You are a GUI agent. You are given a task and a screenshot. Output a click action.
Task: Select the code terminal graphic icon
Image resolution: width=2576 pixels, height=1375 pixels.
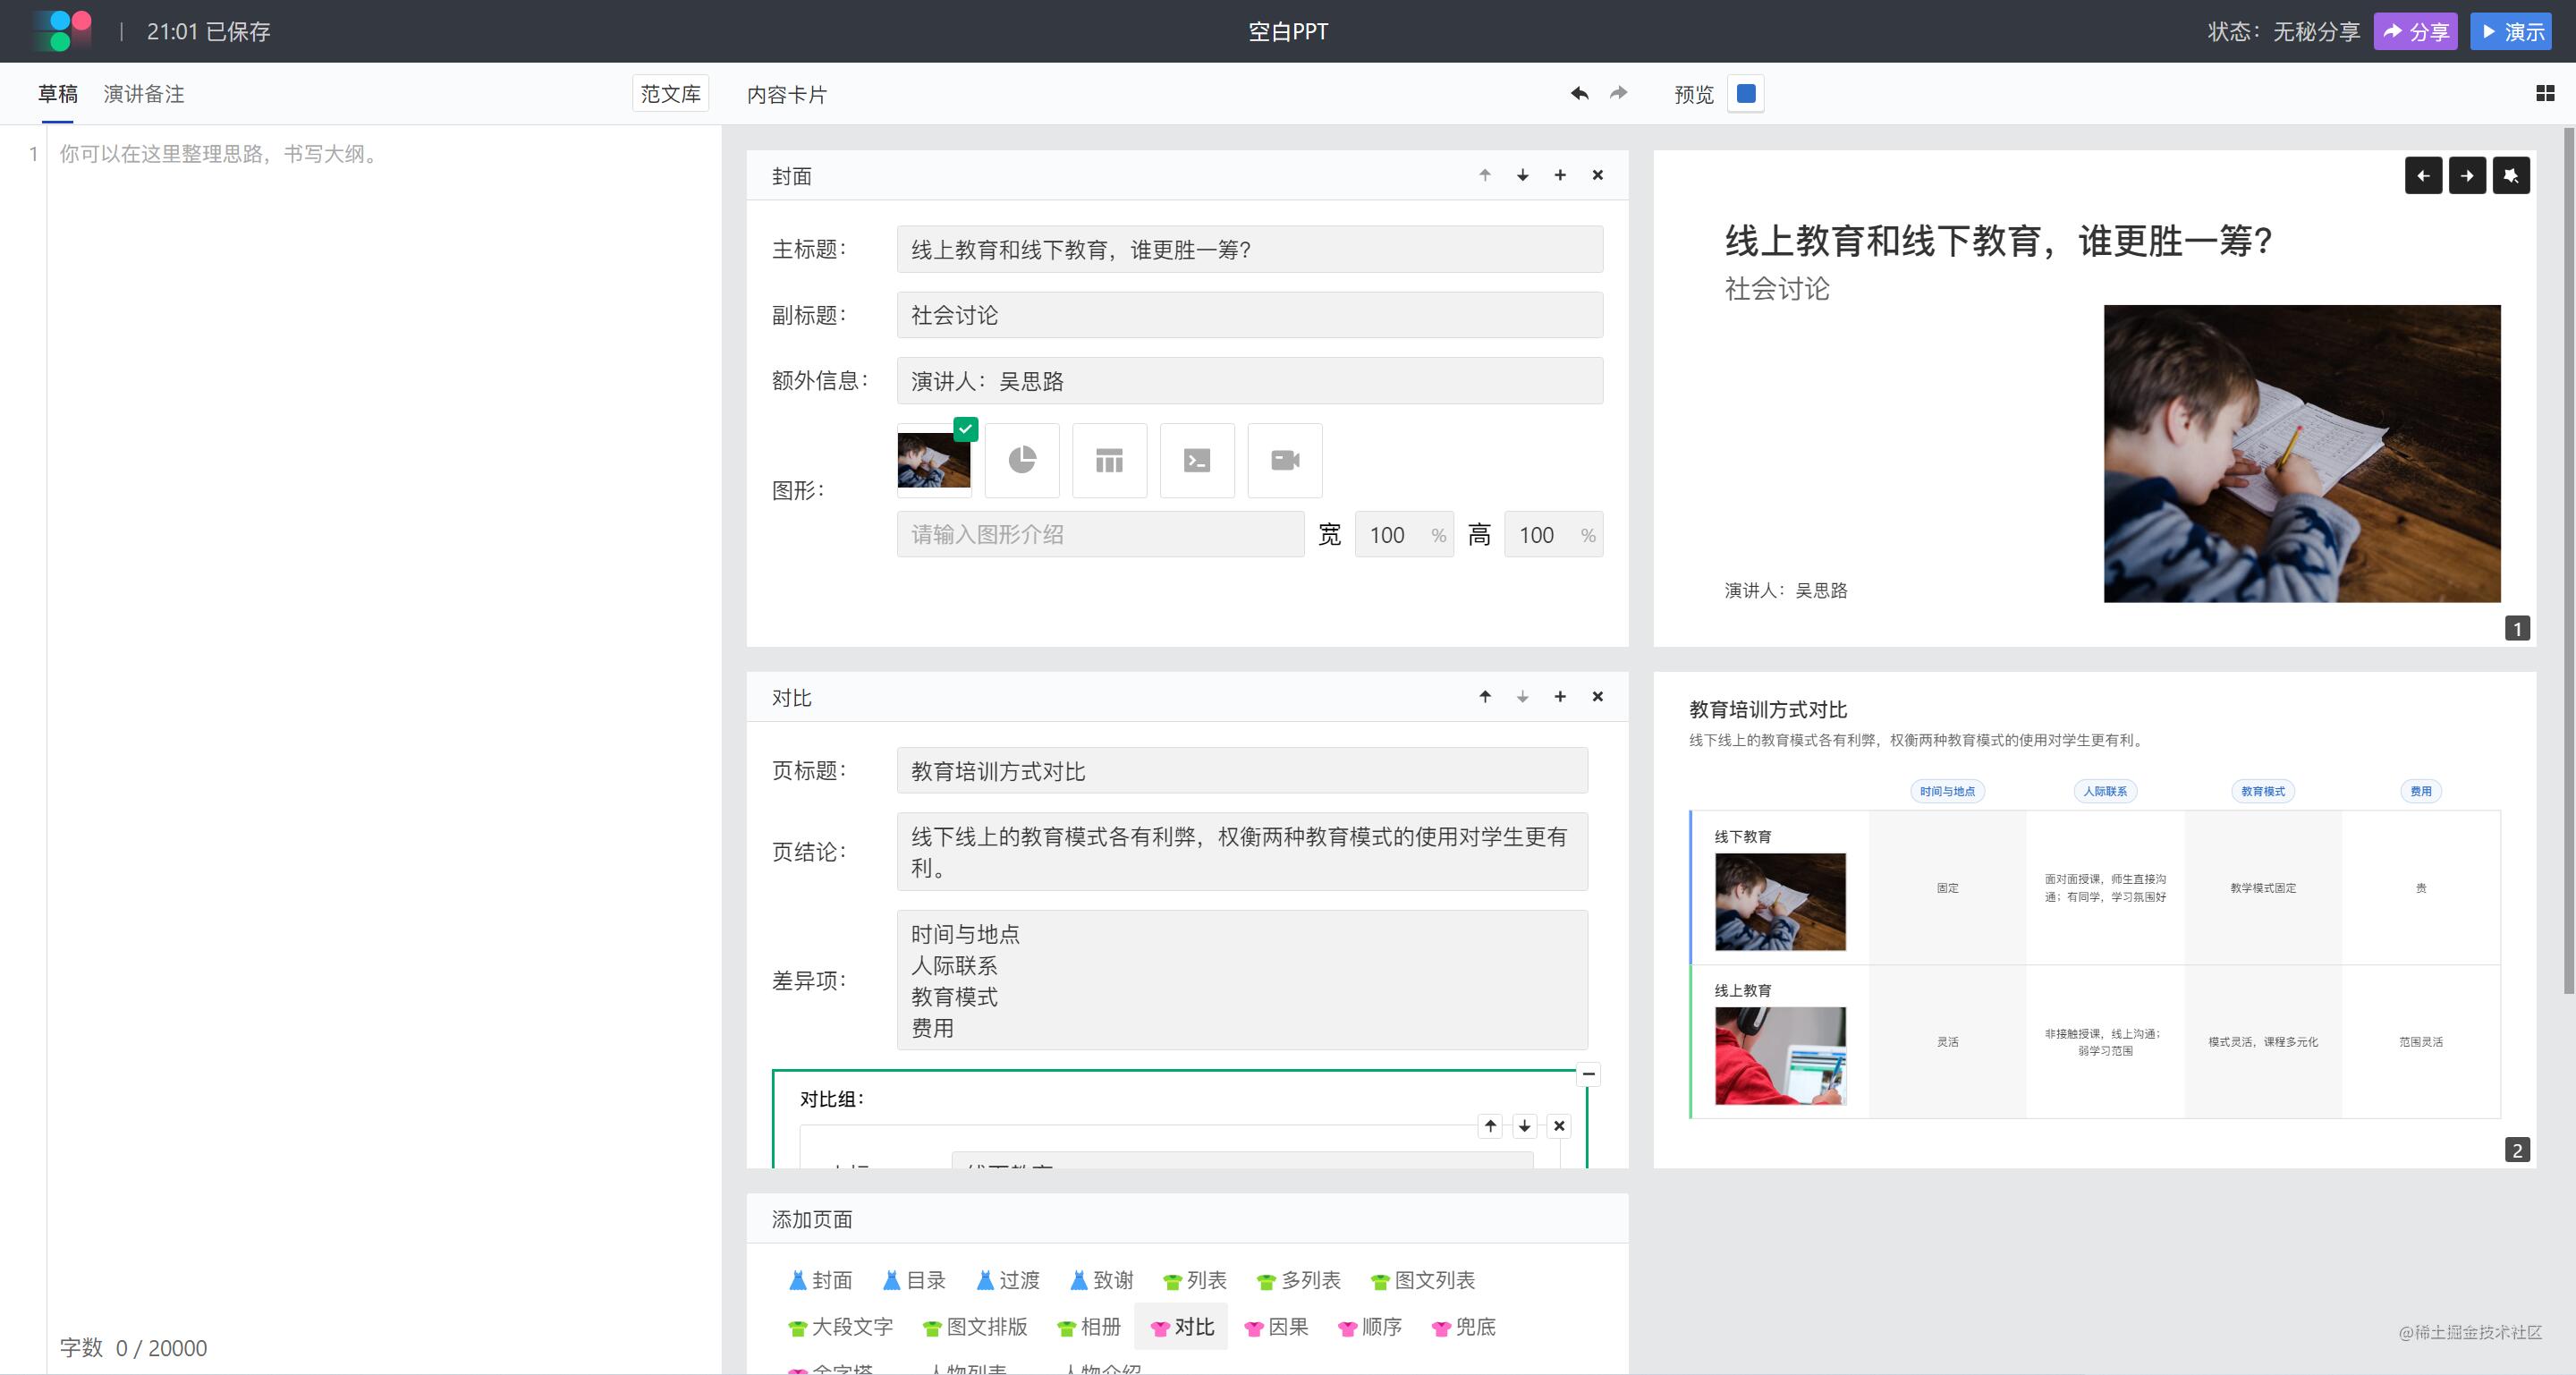(1196, 460)
